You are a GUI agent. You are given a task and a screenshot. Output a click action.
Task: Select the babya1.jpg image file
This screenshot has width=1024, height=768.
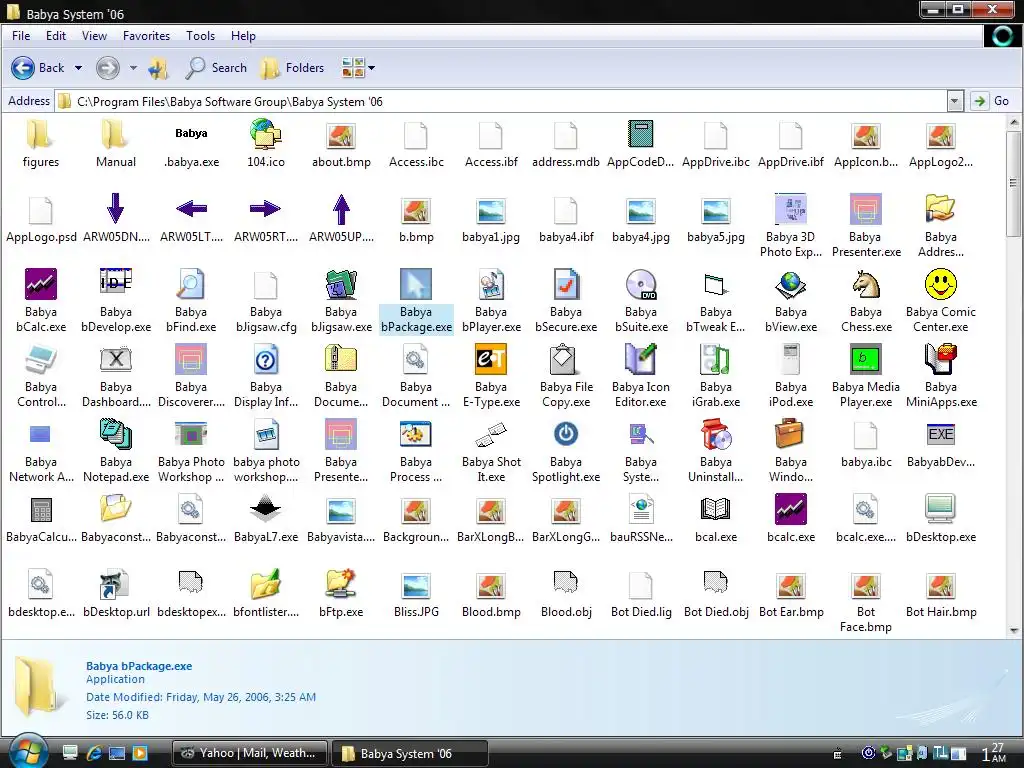(491, 210)
